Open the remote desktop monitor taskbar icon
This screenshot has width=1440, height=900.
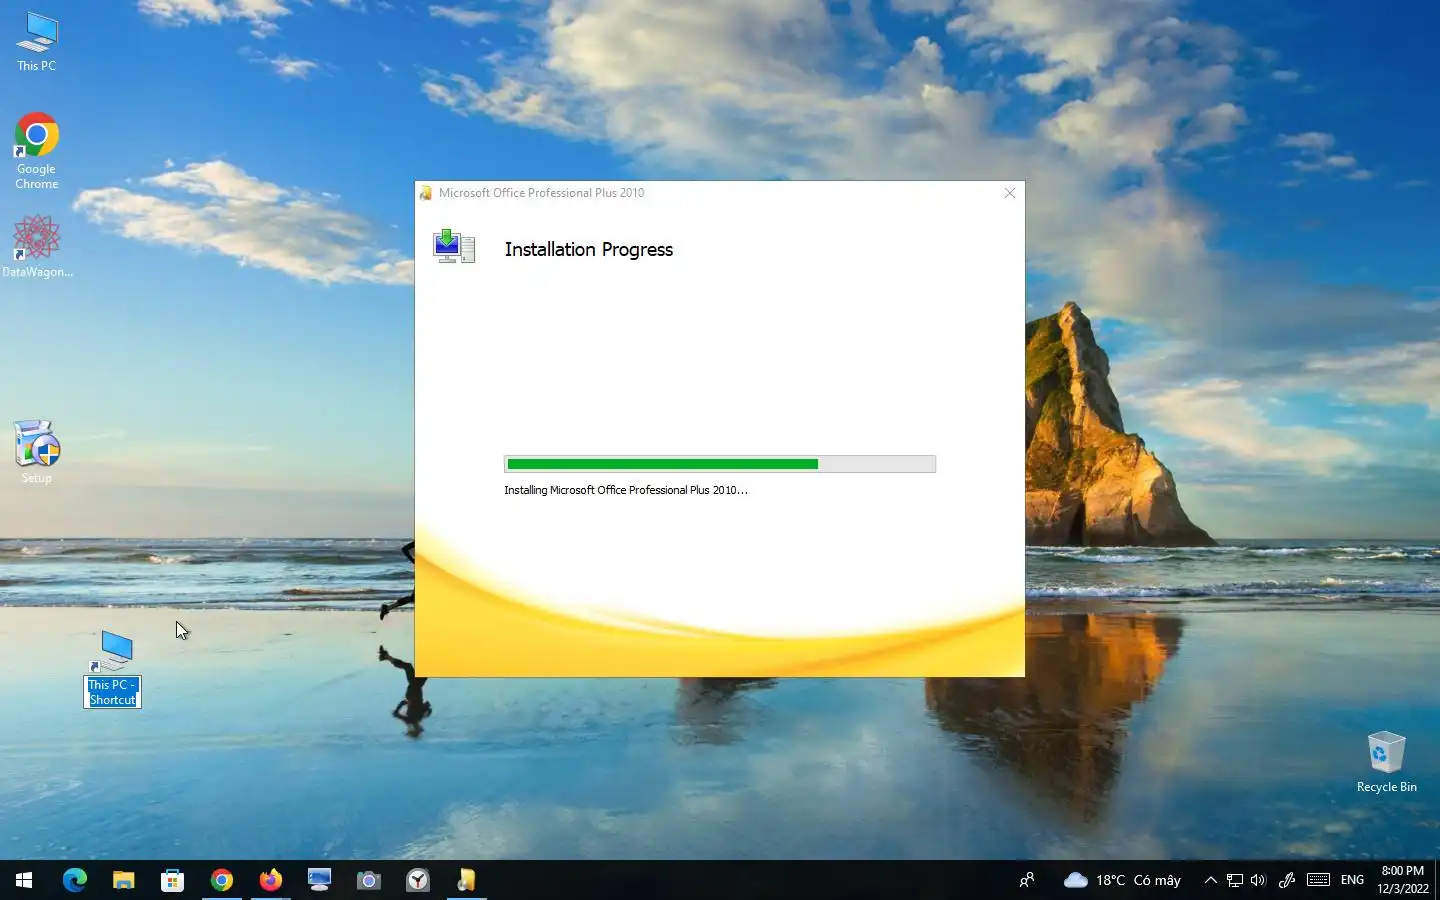(319, 880)
